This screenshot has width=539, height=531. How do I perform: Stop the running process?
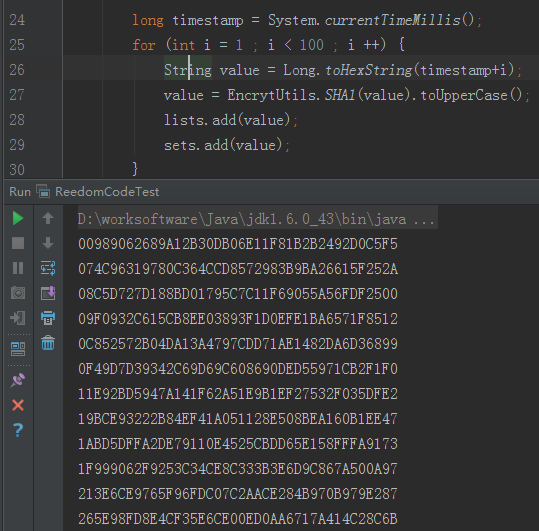pyautogui.click(x=18, y=243)
